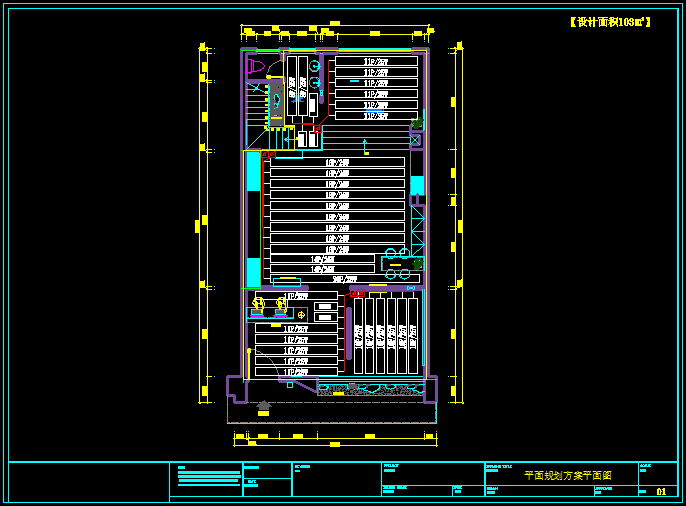Select the drawing title 平面规划方案平面图
Image resolution: width=686 pixels, height=506 pixels.
coord(567,476)
